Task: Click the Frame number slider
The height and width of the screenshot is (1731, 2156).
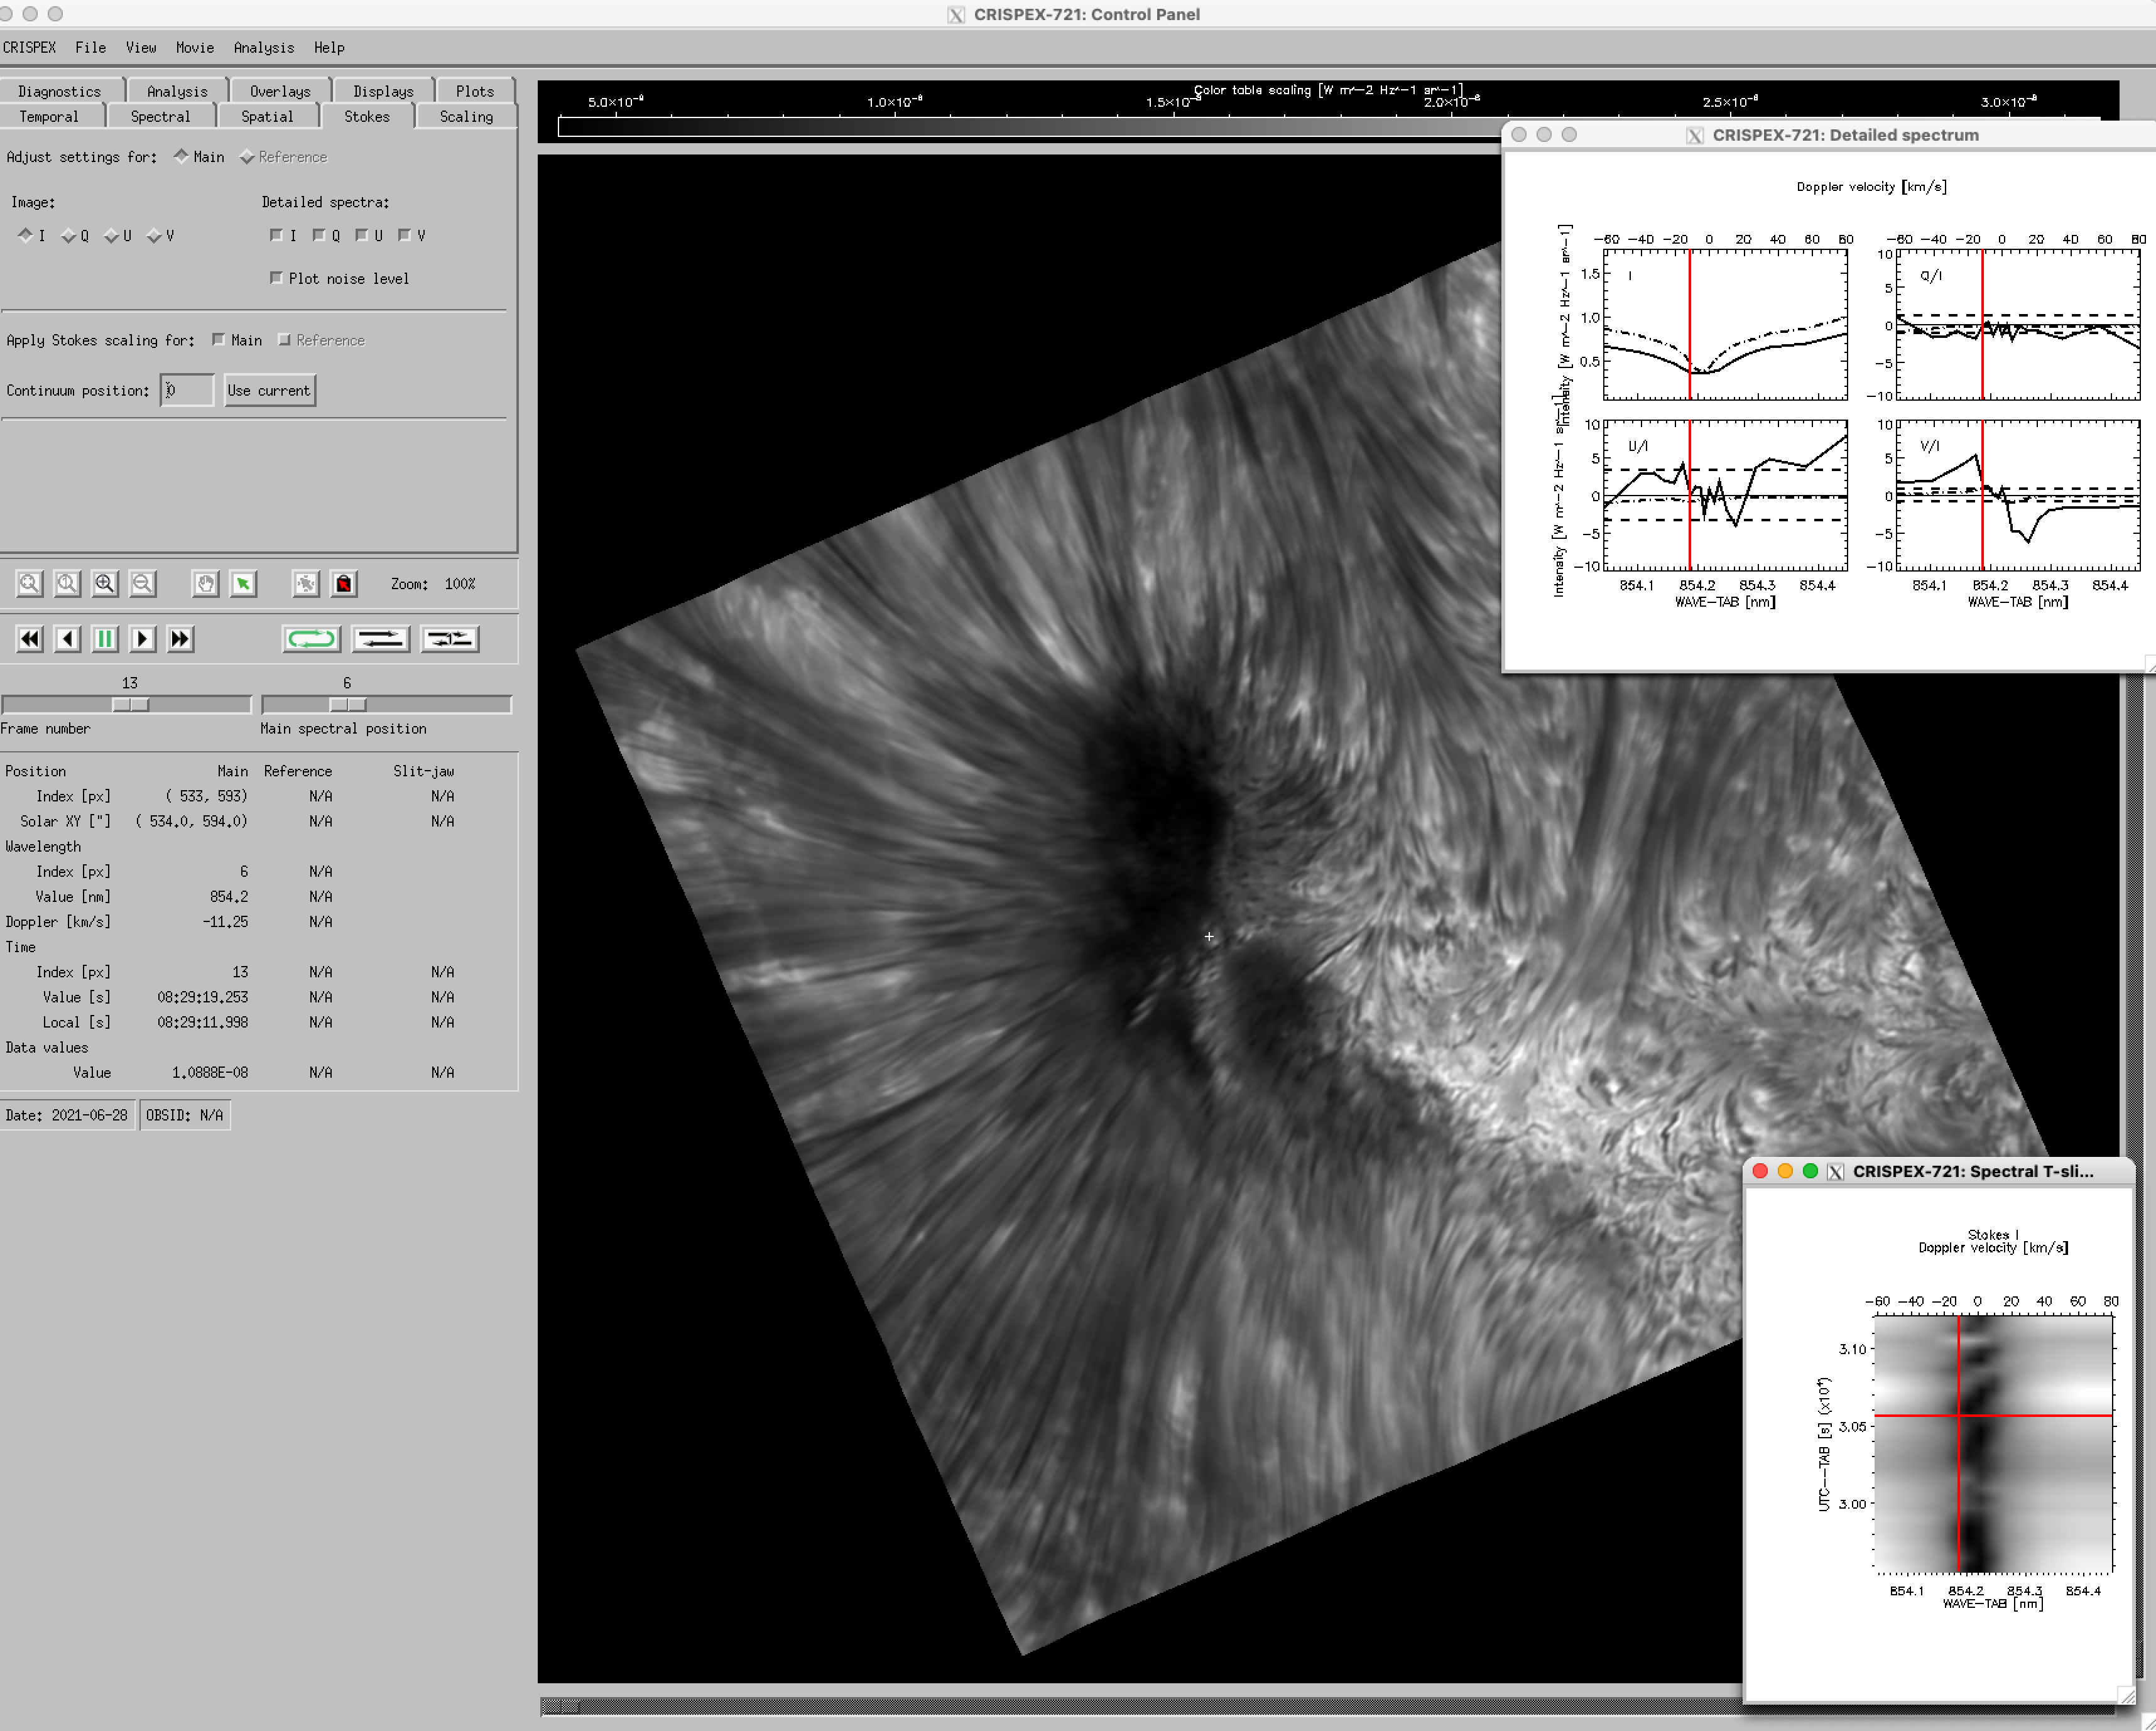Action: click(126, 704)
